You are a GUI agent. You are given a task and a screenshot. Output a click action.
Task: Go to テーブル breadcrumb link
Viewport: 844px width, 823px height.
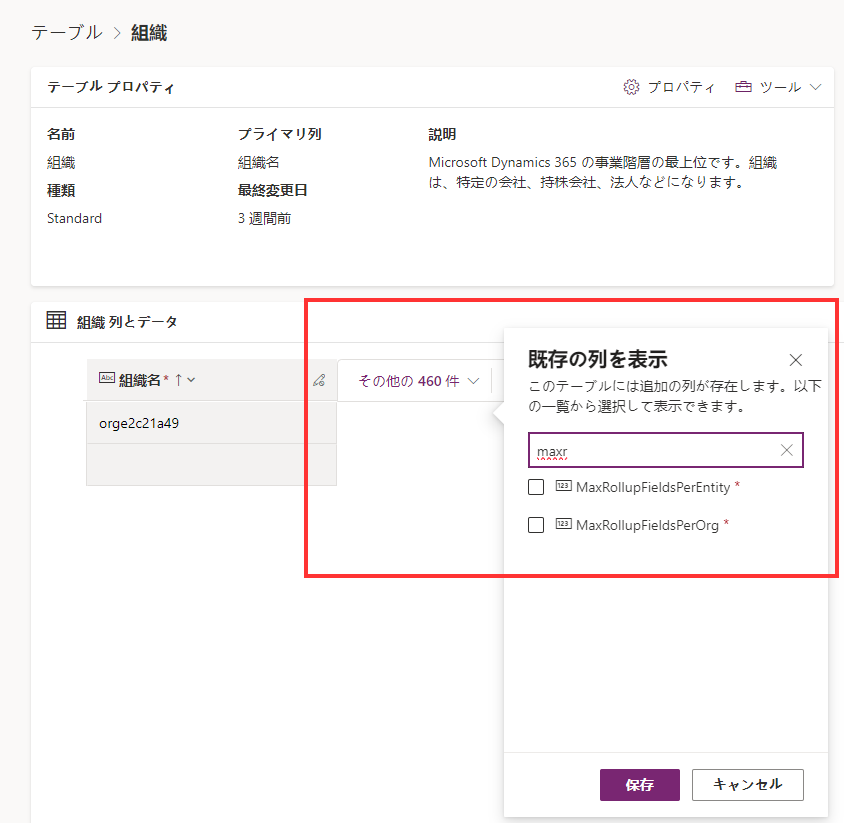pyautogui.click(x=67, y=33)
